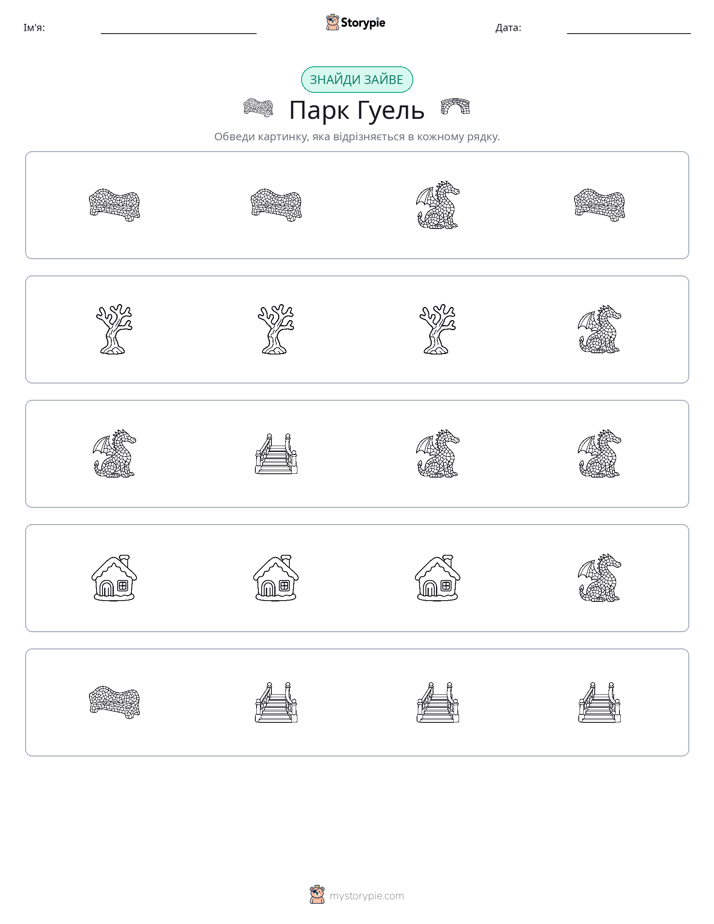Click the Storypie logo at top
Screen dimensions: 714x924
pyautogui.click(x=356, y=23)
